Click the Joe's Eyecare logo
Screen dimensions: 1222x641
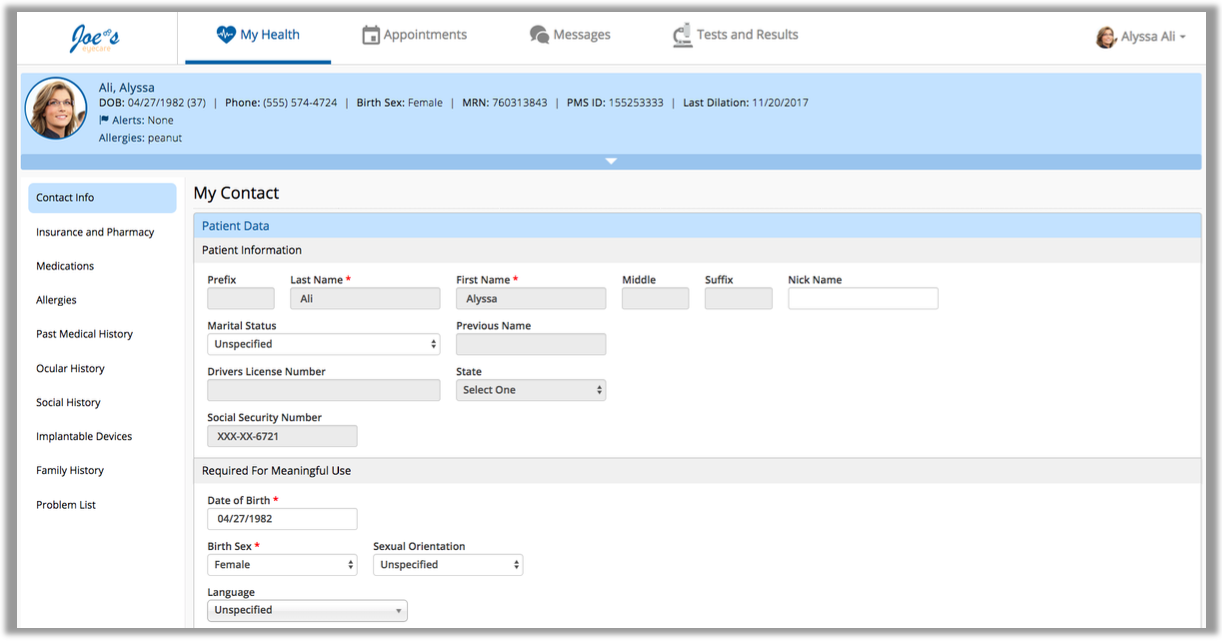95,37
